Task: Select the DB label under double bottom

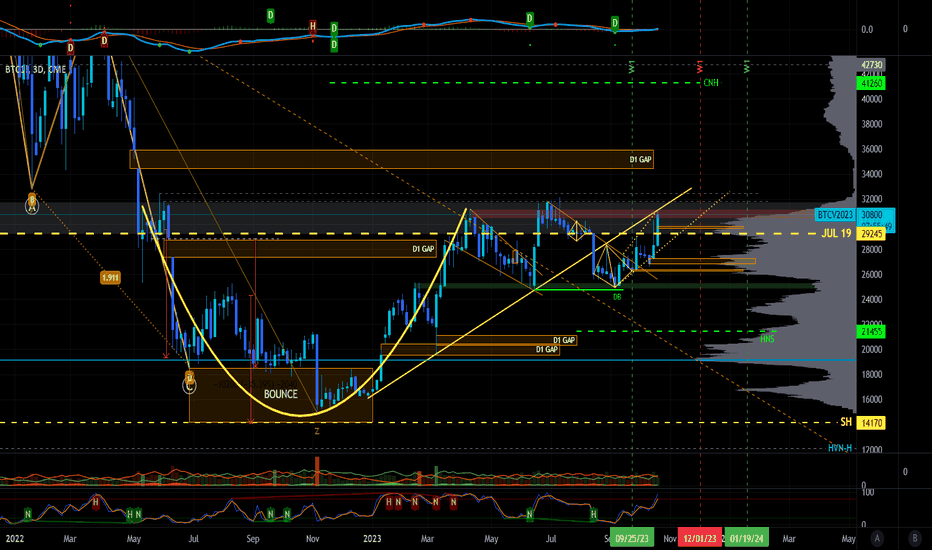Action: (x=617, y=296)
